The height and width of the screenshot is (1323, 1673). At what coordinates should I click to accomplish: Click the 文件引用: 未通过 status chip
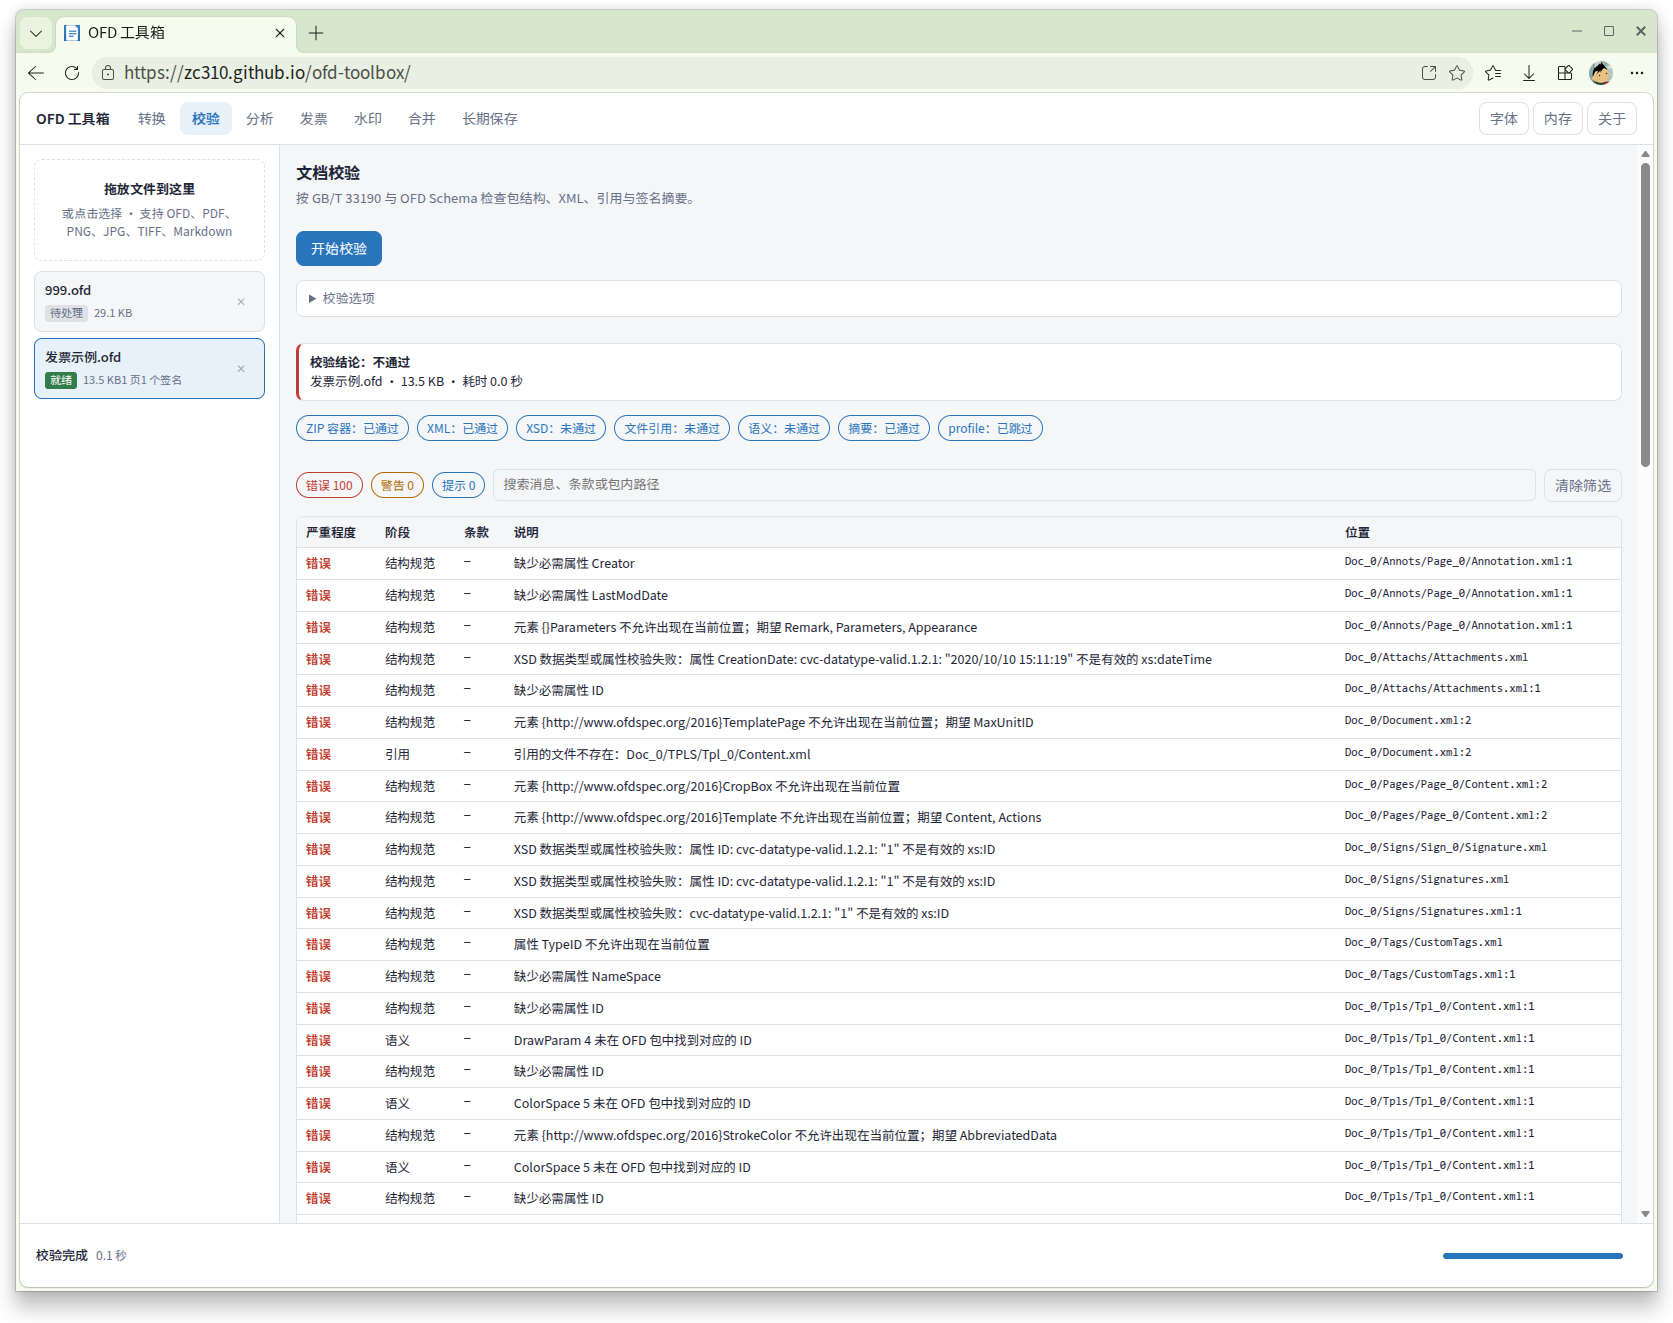point(672,429)
